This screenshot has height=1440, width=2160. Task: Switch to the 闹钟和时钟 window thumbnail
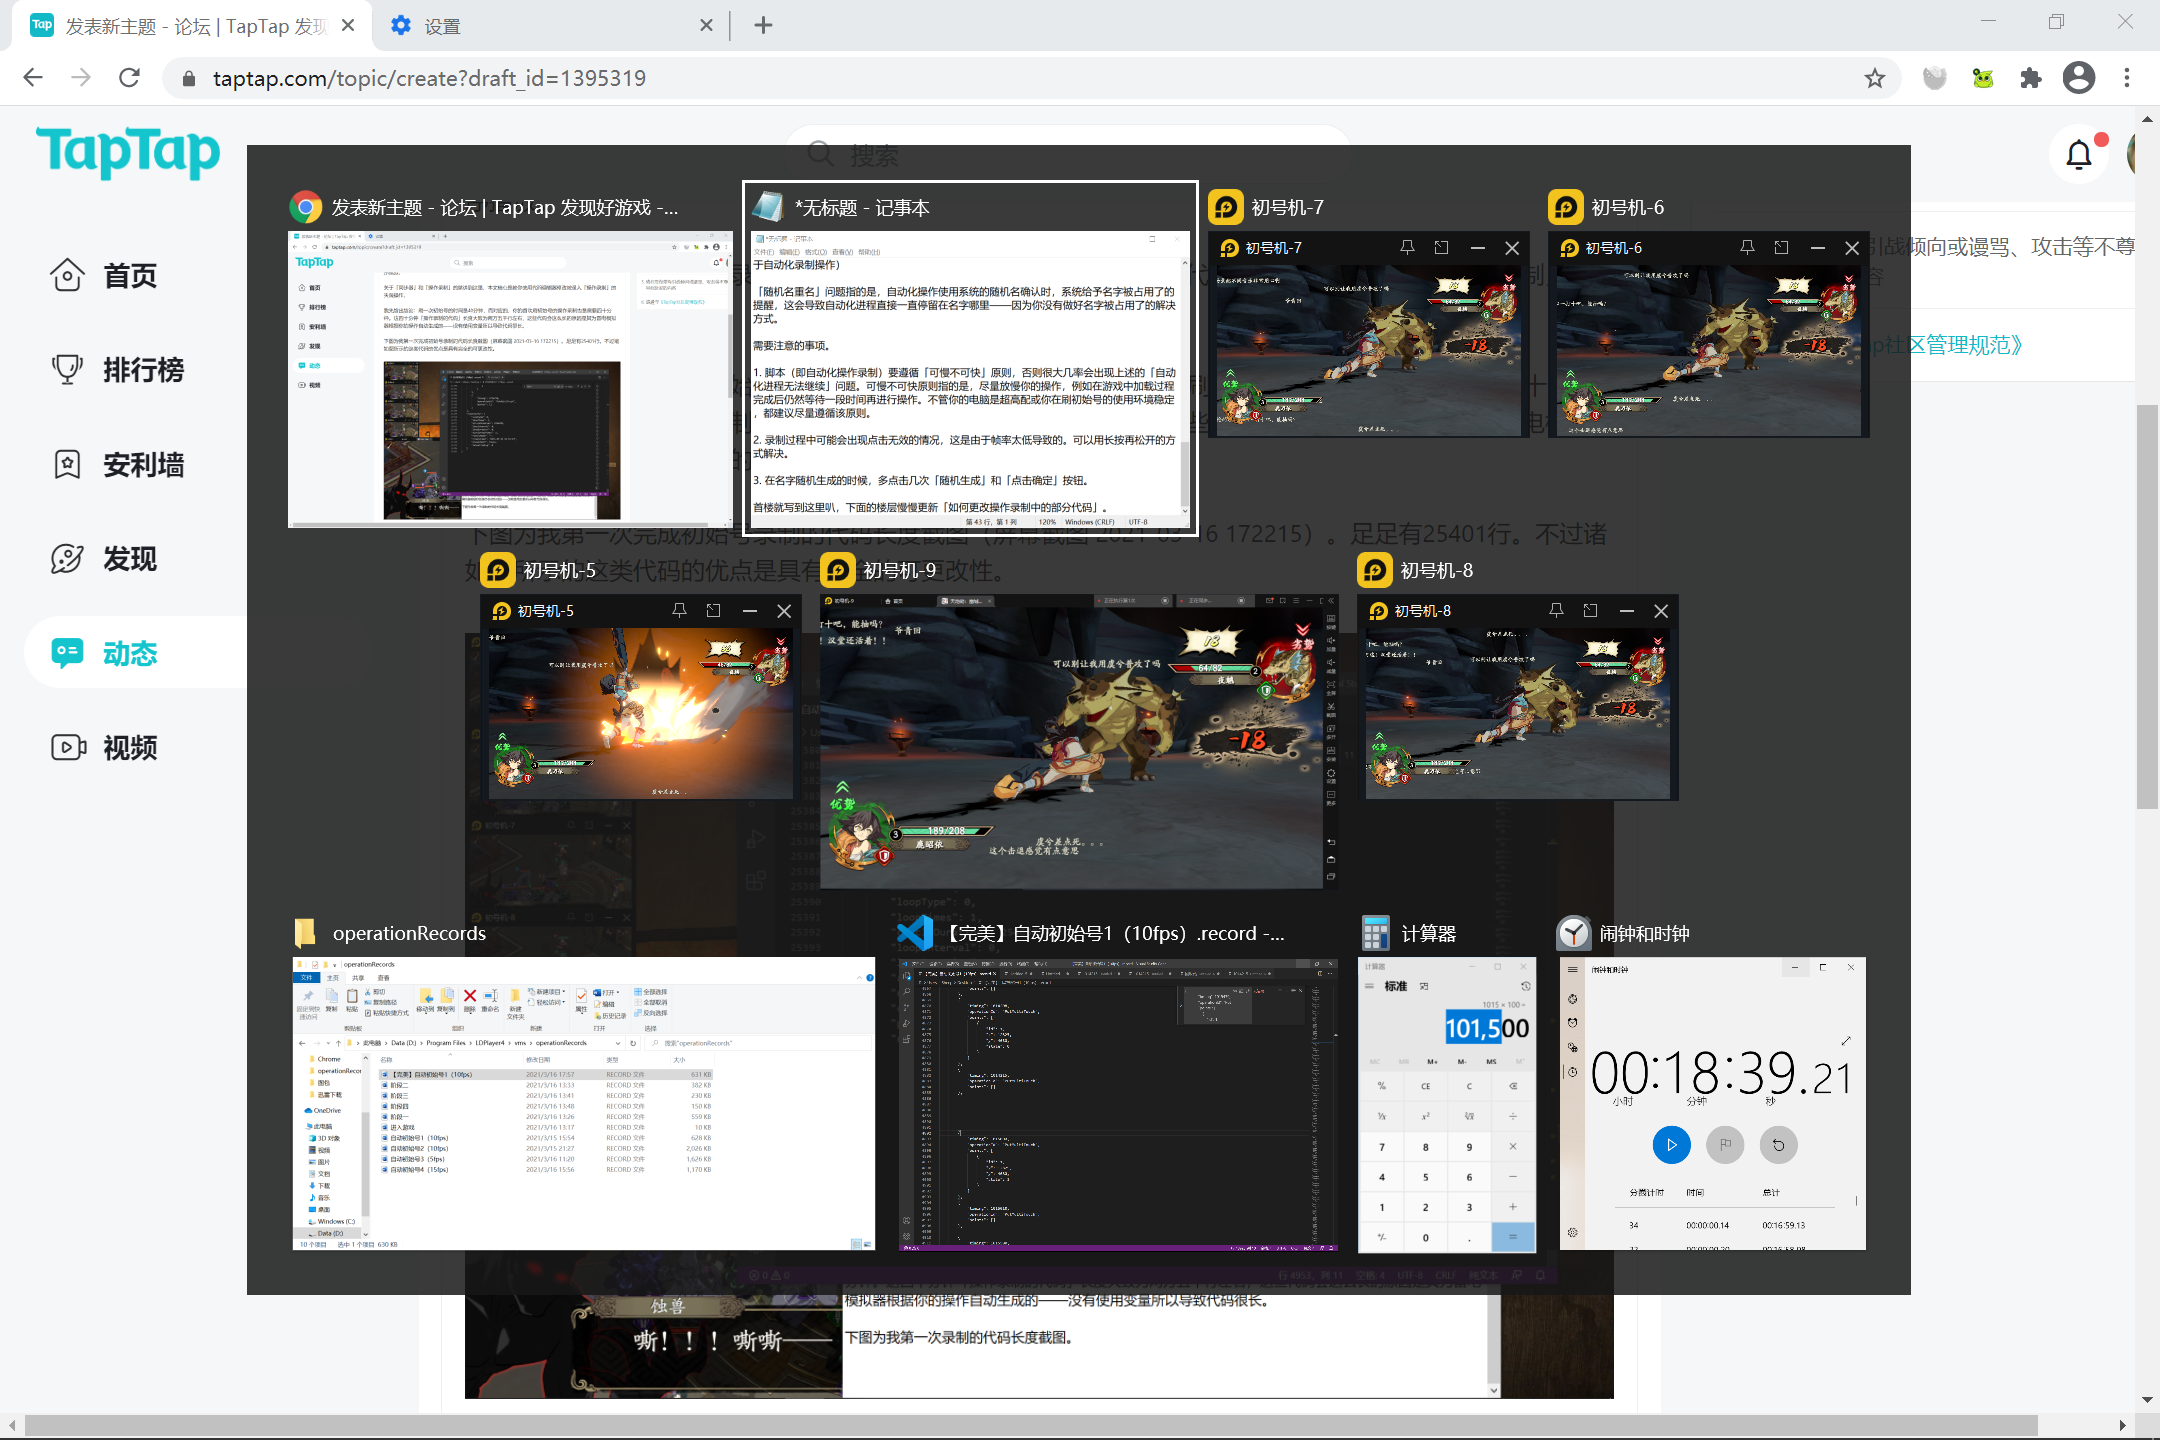1712,1104
